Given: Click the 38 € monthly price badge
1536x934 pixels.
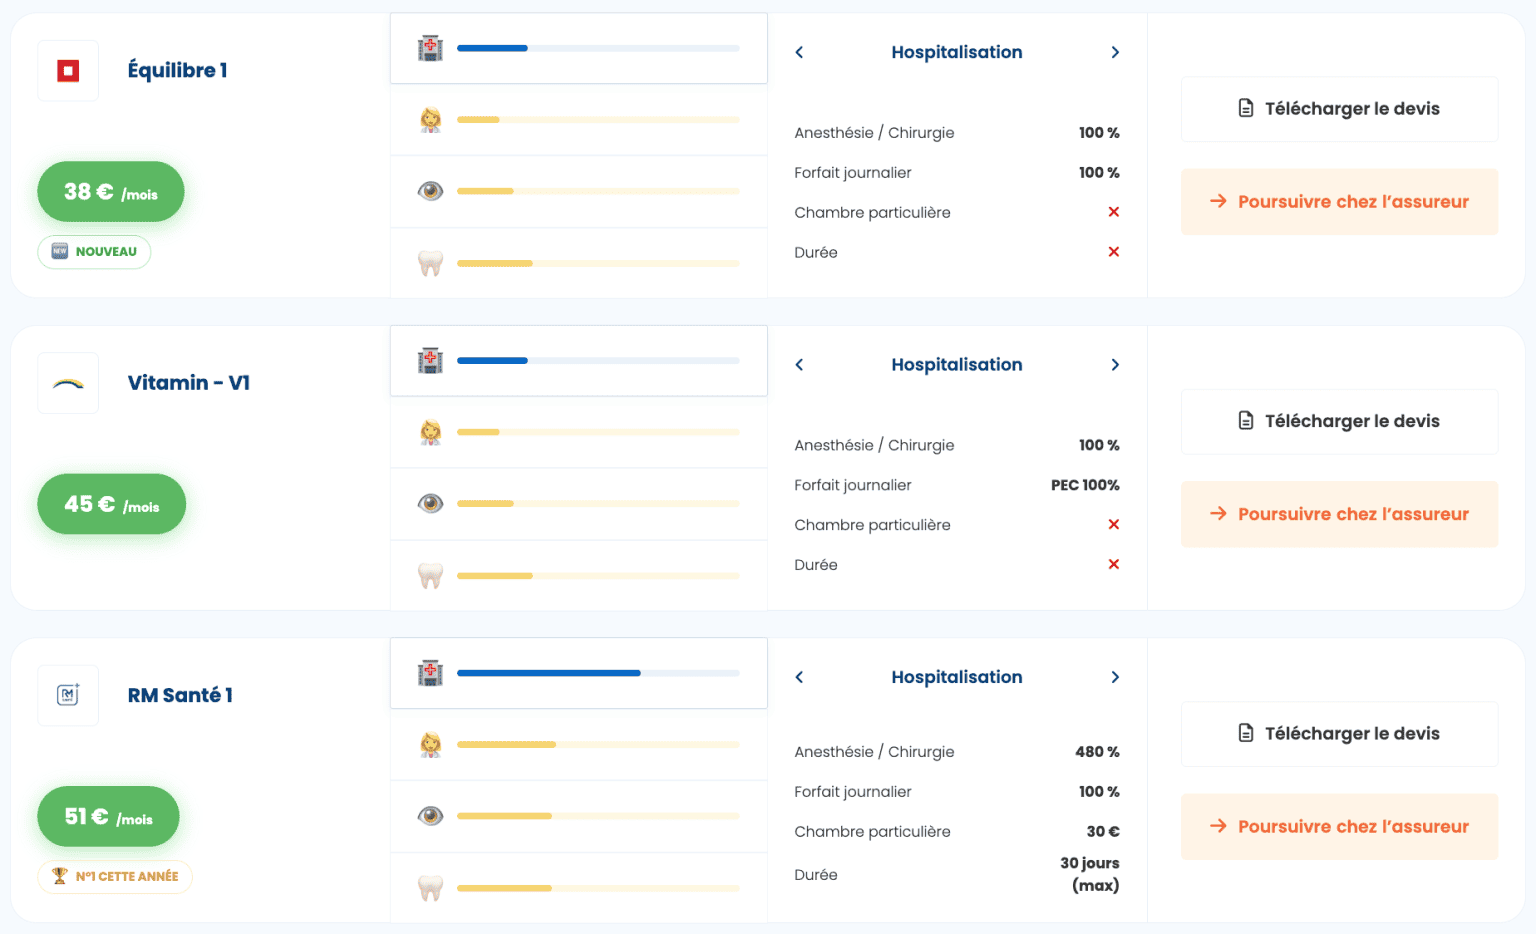Looking at the screenshot, I should 110,191.
